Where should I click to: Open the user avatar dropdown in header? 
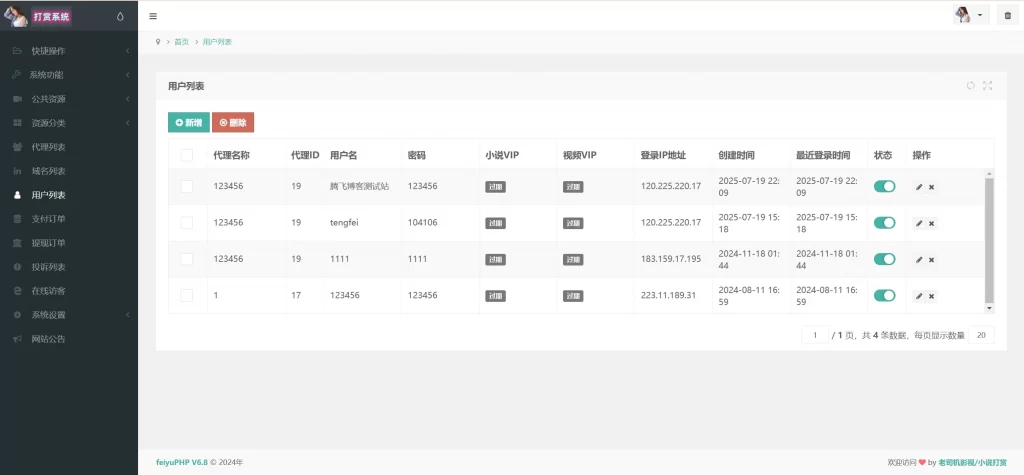pyautogui.click(x=969, y=15)
